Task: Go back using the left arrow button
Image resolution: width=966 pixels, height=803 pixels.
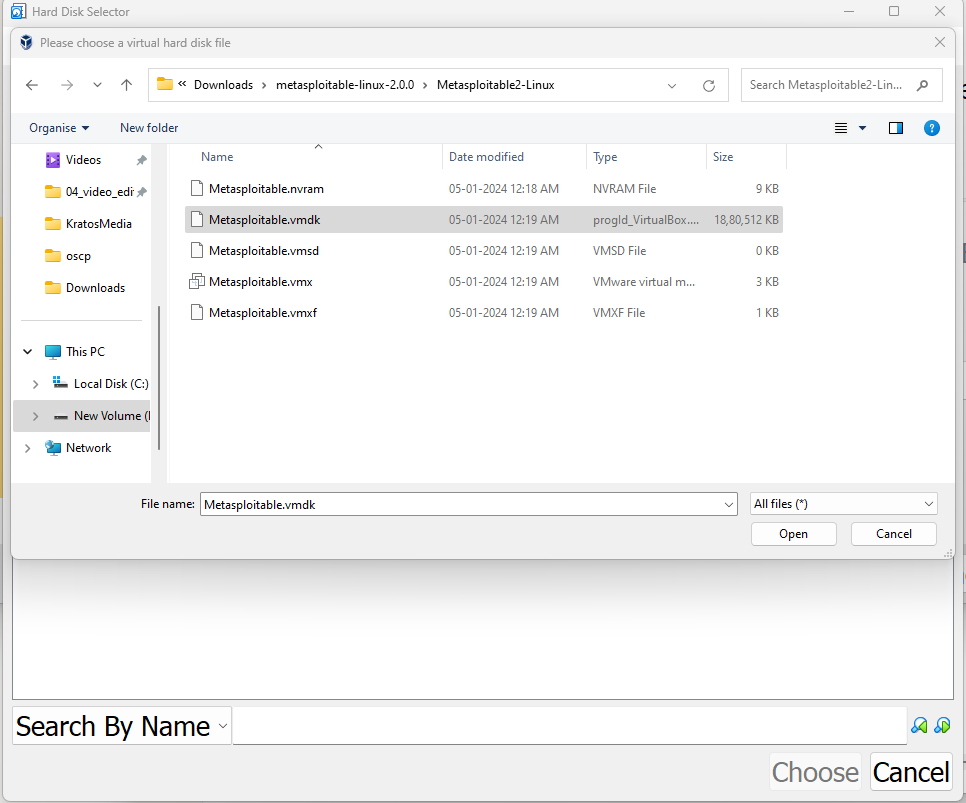Action: pos(32,85)
